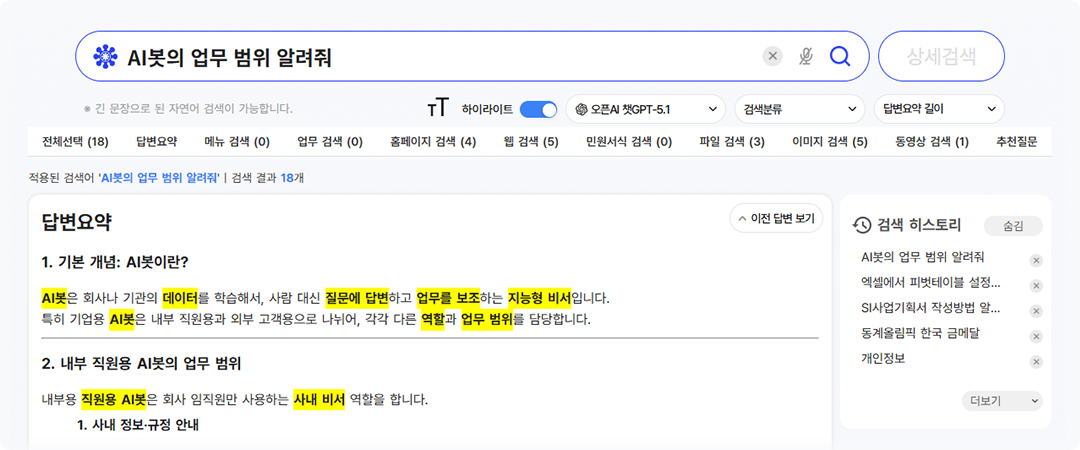Expand history with 더보기 dropdown

1004,400
